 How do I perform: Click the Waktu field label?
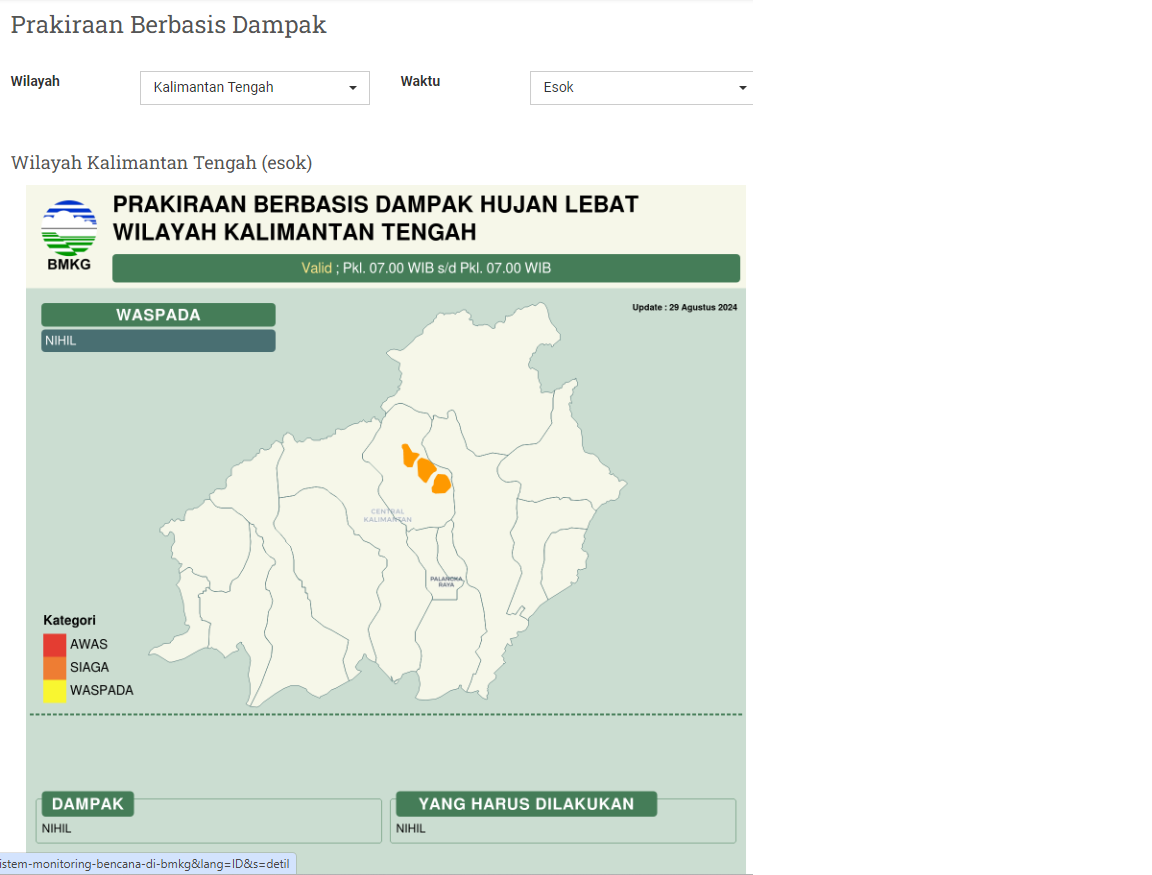(x=420, y=81)
